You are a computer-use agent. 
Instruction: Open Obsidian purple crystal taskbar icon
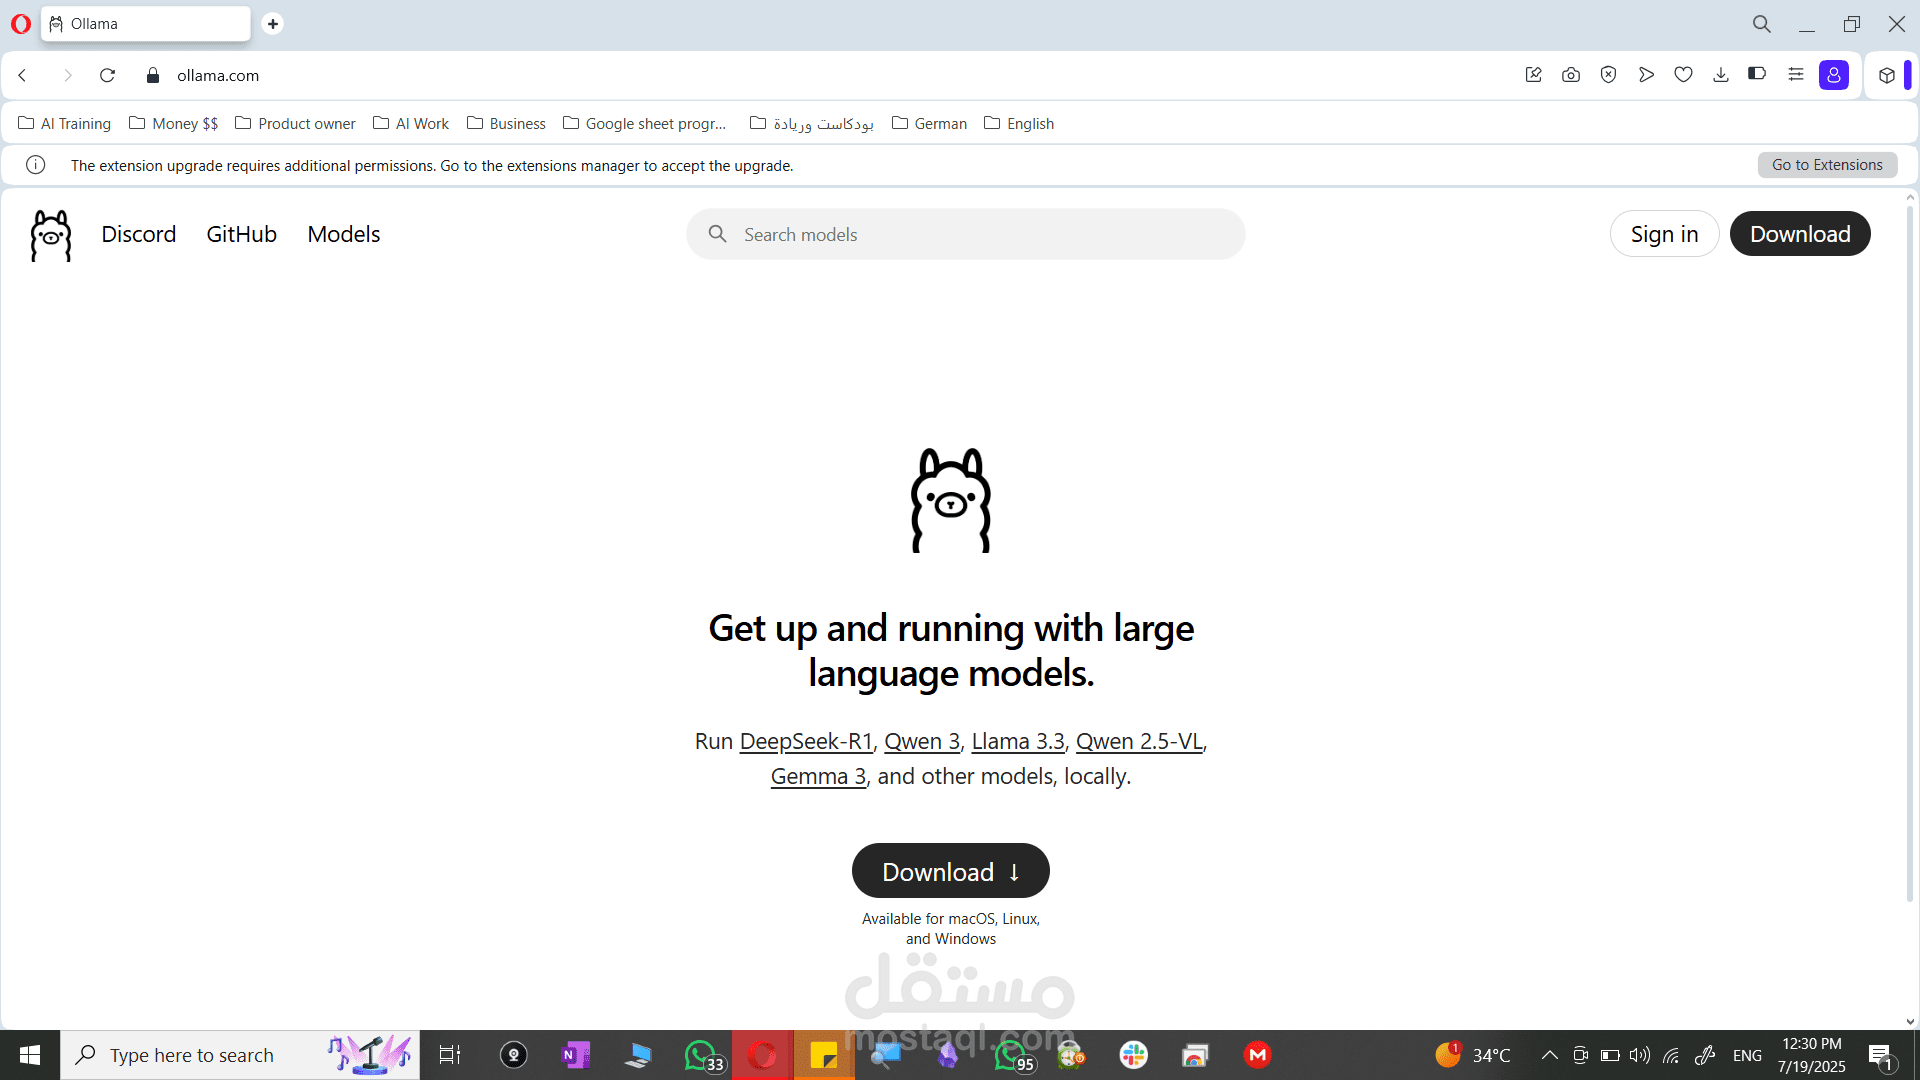(x=948, y=1055)
